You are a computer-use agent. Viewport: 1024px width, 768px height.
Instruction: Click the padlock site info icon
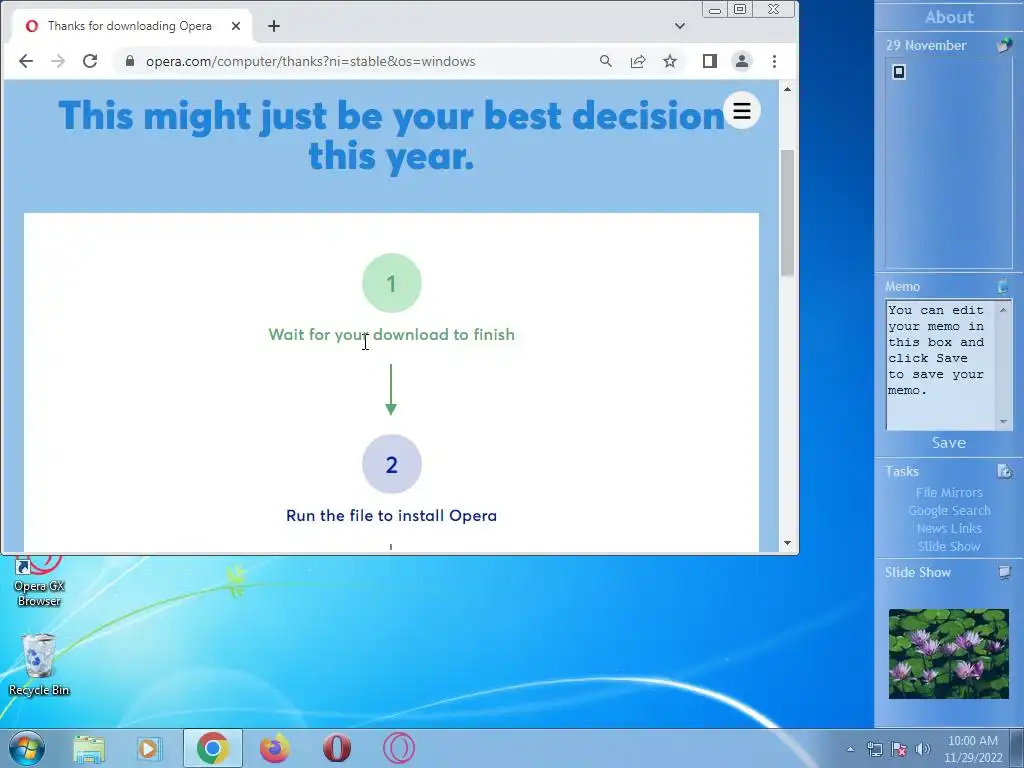coord(130,61)
